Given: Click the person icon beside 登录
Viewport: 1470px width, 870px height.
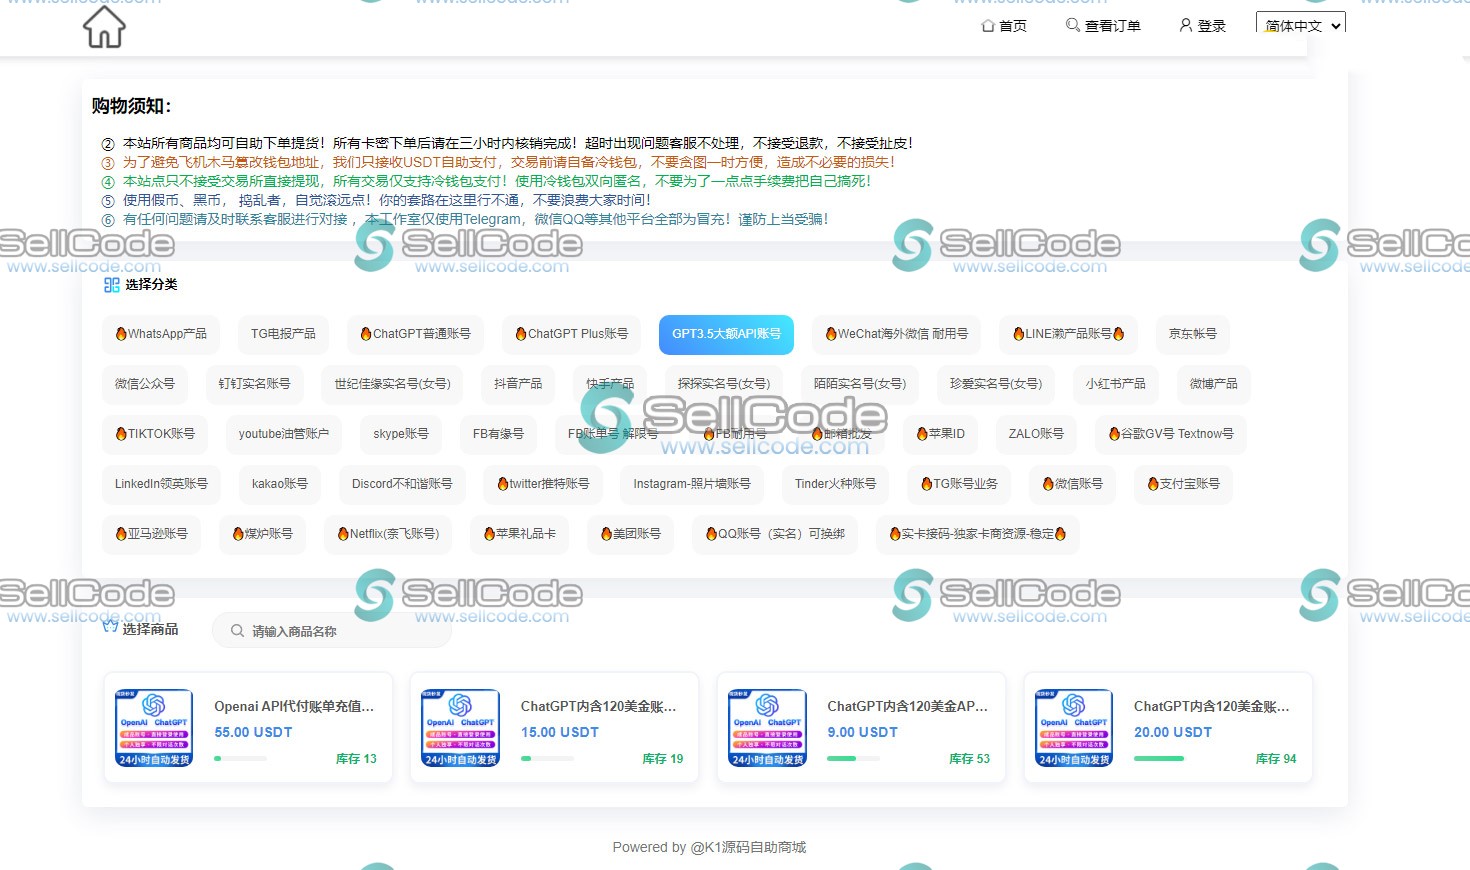Looking at the screenshot, I should tap(1185, 26).
